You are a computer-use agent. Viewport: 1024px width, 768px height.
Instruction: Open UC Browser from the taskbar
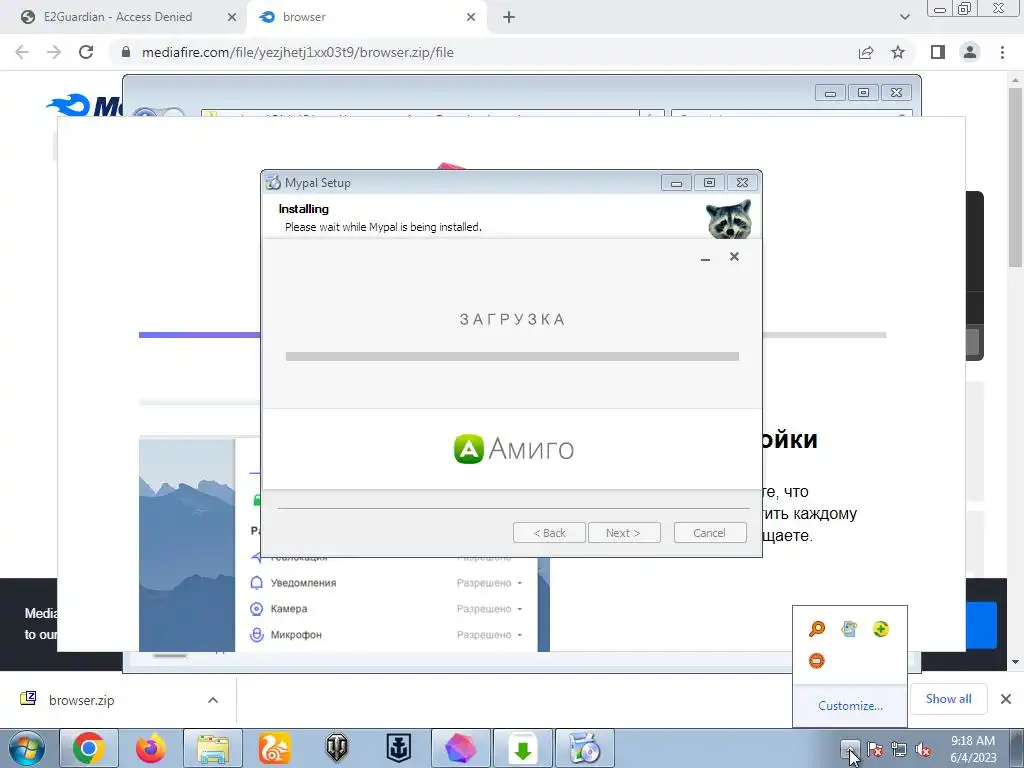[274, 748]
